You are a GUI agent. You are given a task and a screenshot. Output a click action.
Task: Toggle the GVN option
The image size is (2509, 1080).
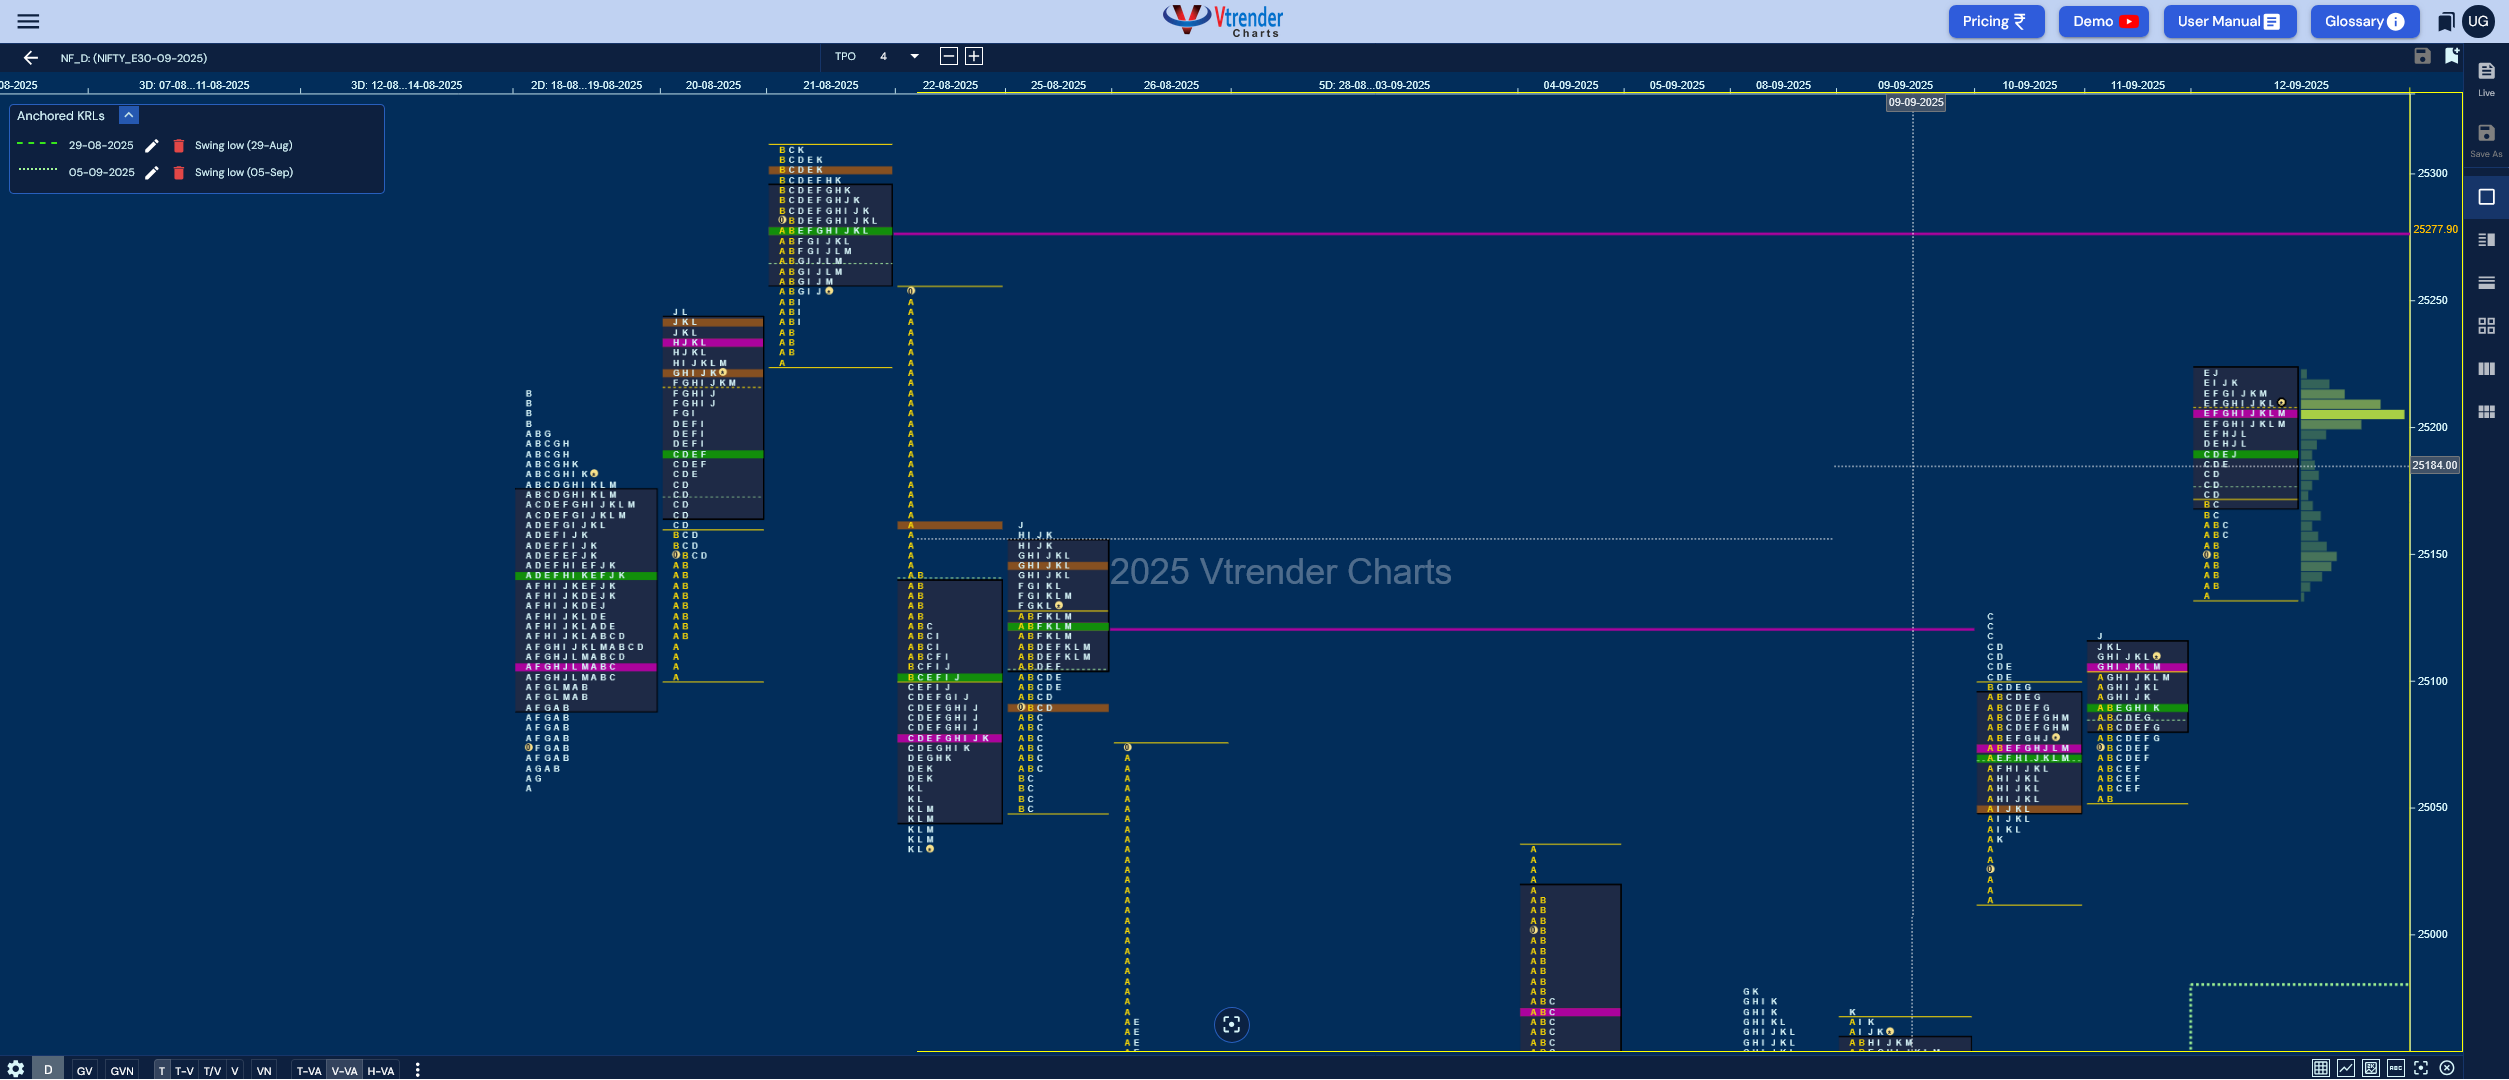coord(122,1070)
